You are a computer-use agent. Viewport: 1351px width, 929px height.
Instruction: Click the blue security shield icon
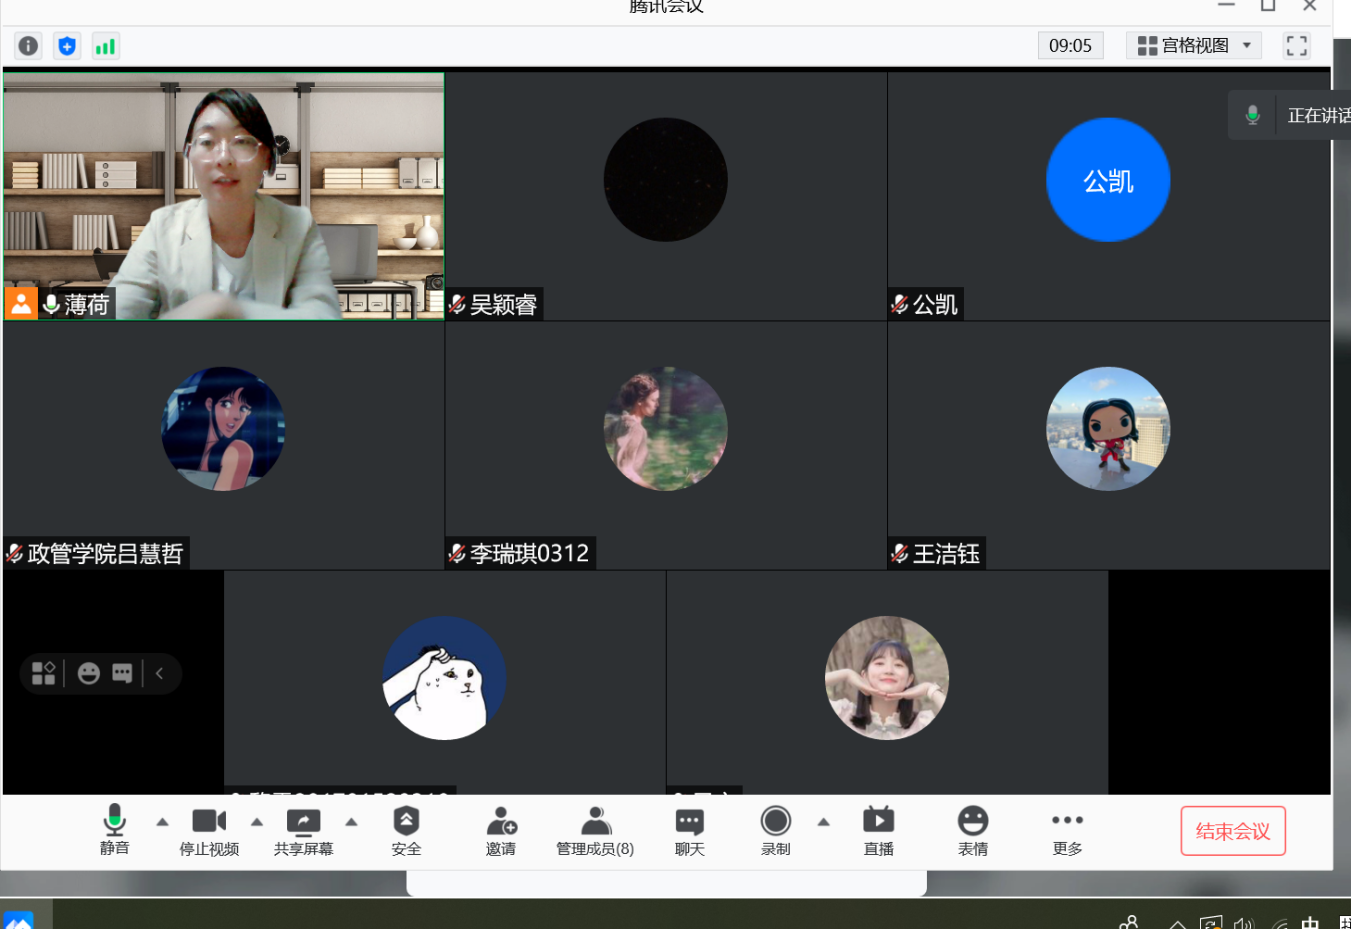click(x=67, y=46)
